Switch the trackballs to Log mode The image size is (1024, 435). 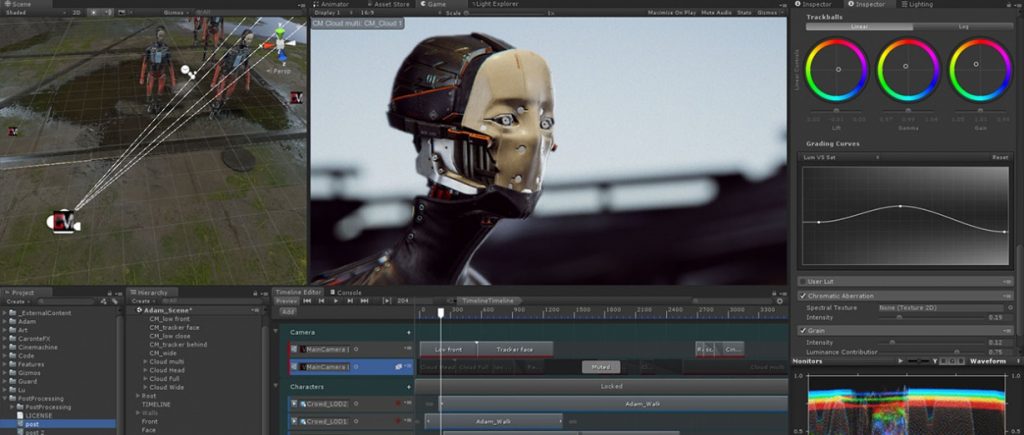point(963,27)
